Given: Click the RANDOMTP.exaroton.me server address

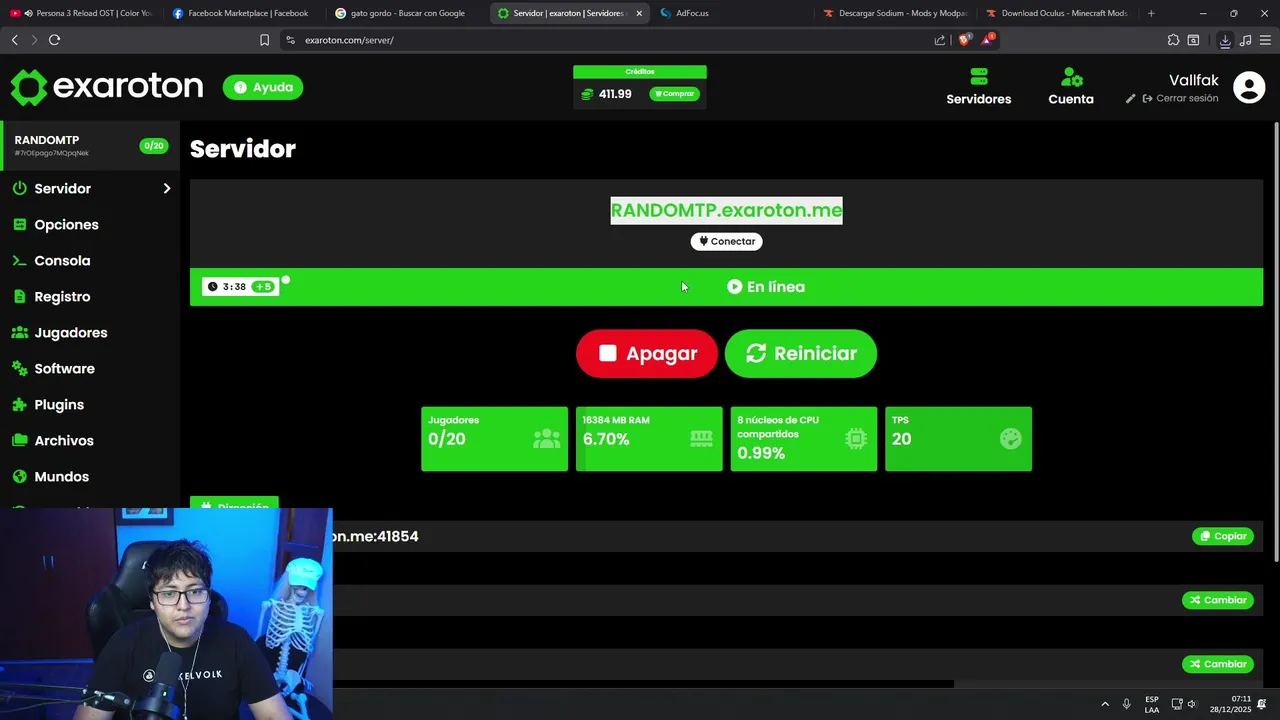Looking at the screenshot, I should (x=726, y=210).
